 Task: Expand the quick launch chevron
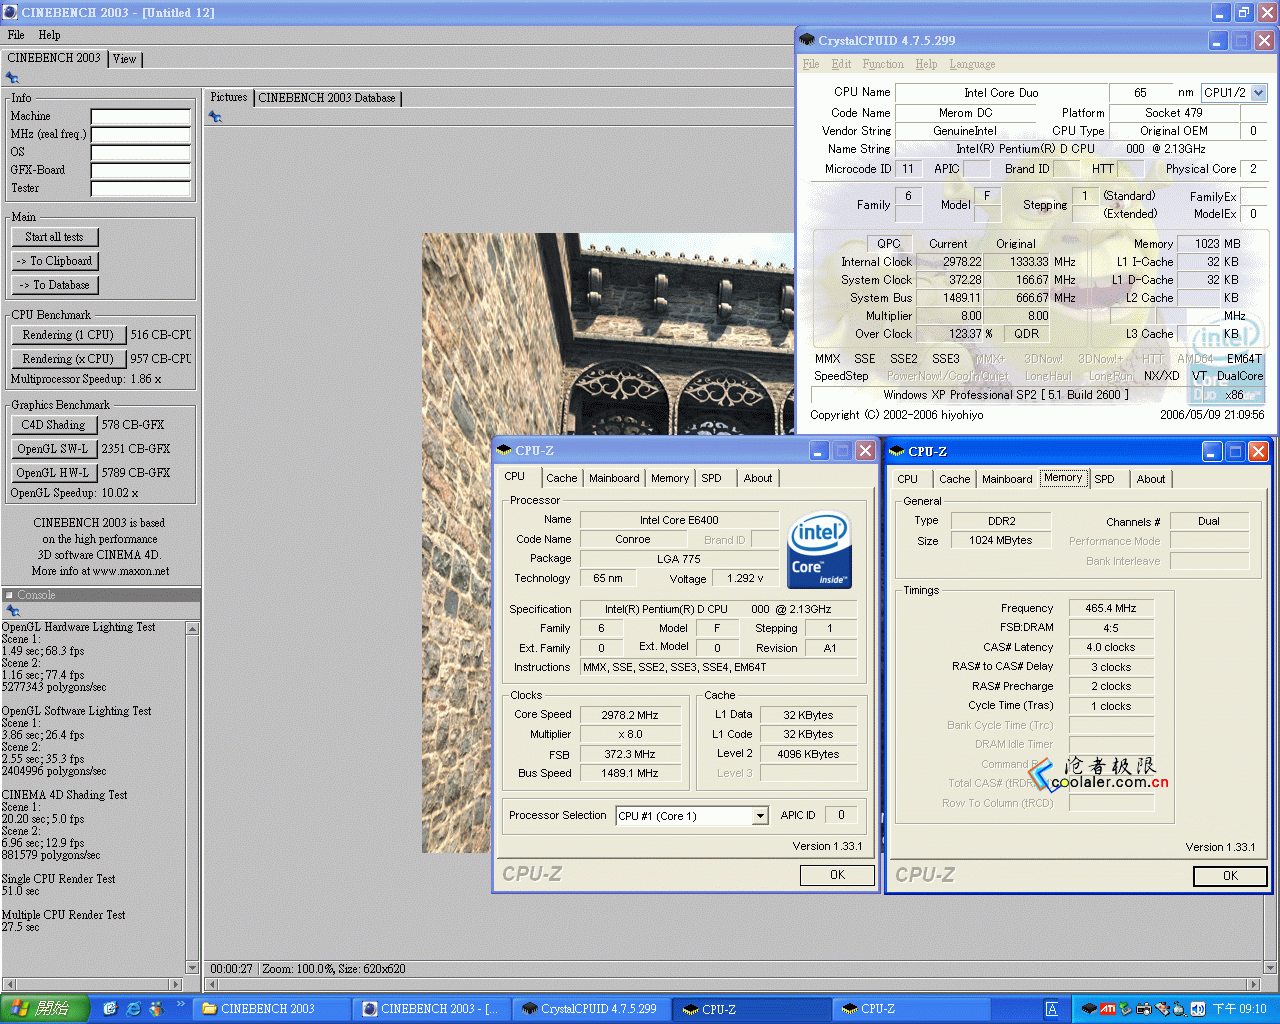[x=181, y=1004]
